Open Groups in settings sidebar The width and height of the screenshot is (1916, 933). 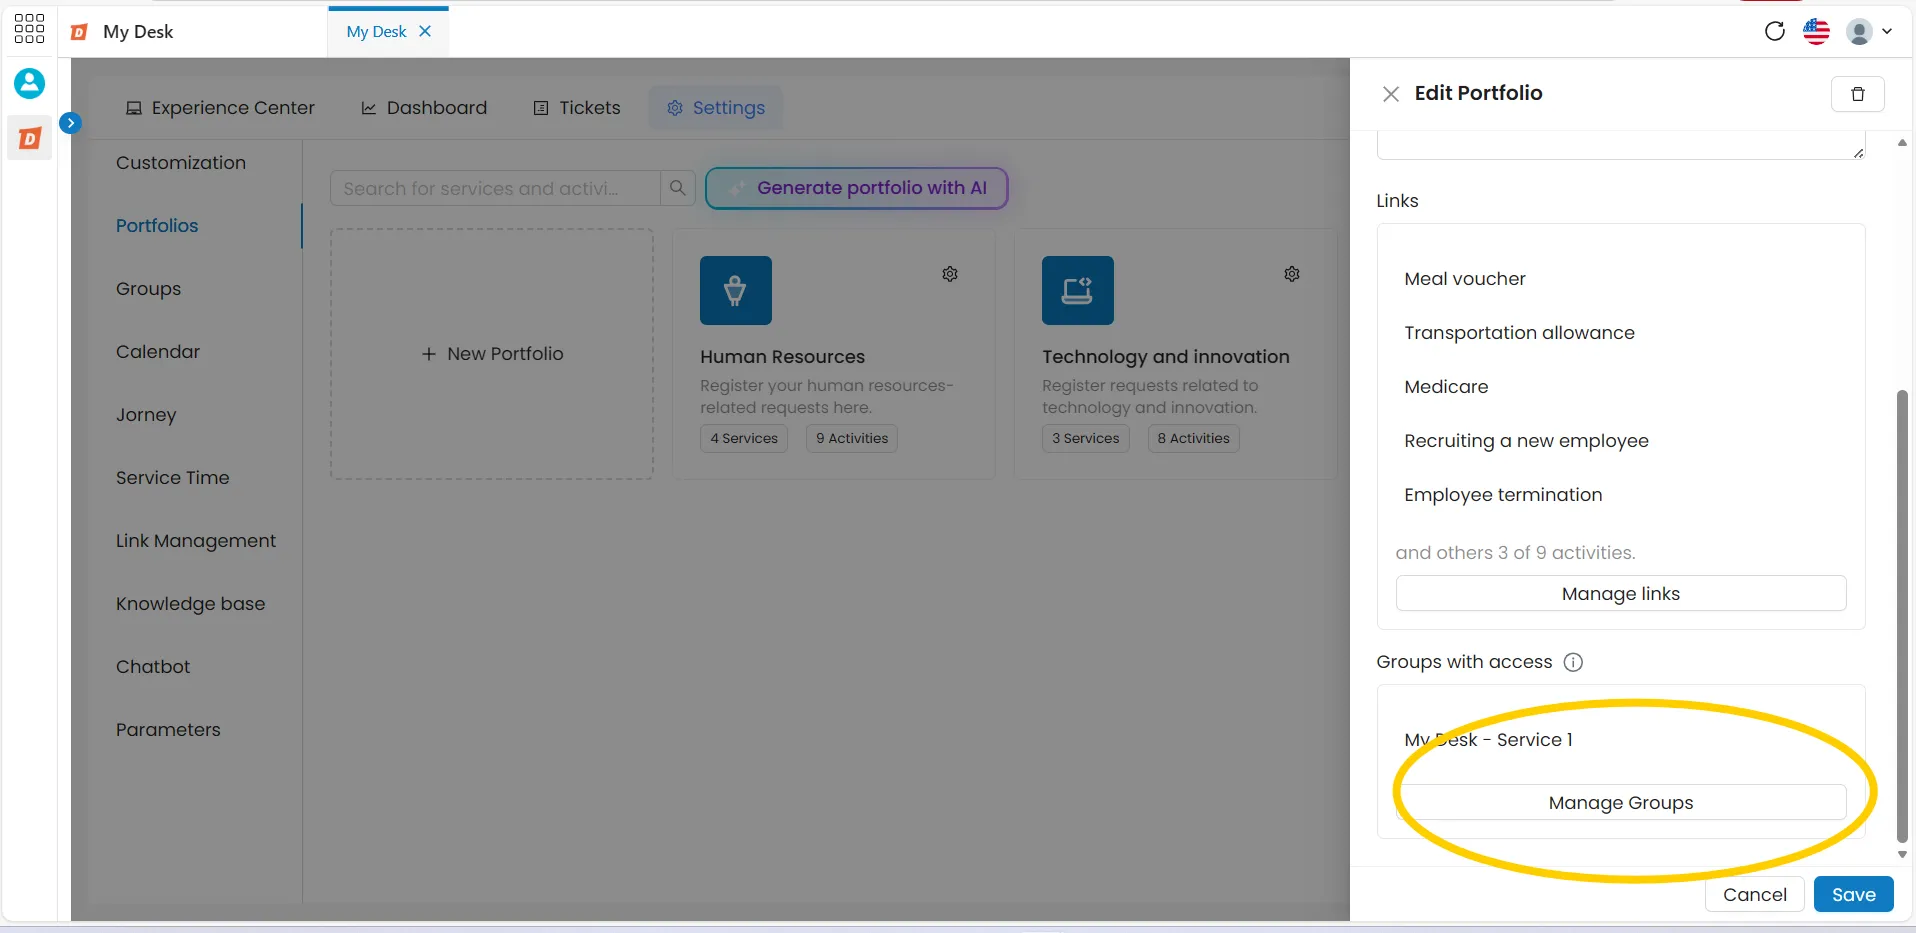148,289
